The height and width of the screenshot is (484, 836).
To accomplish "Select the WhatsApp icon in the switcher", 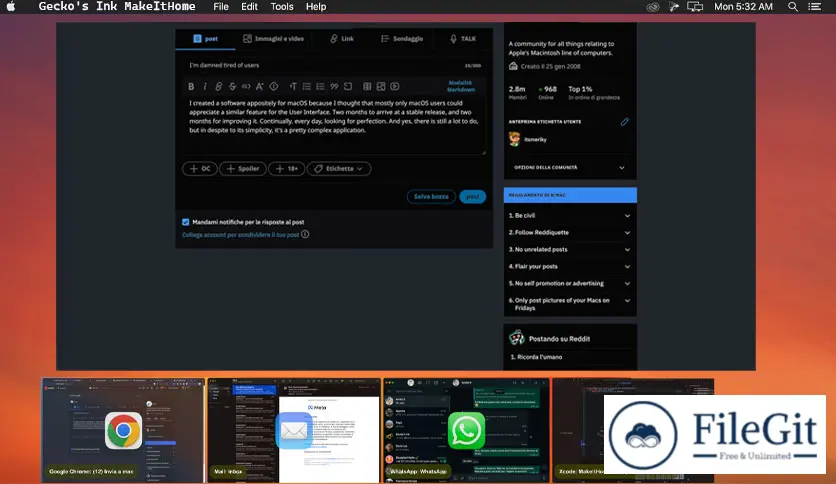I will click(467, 430).
